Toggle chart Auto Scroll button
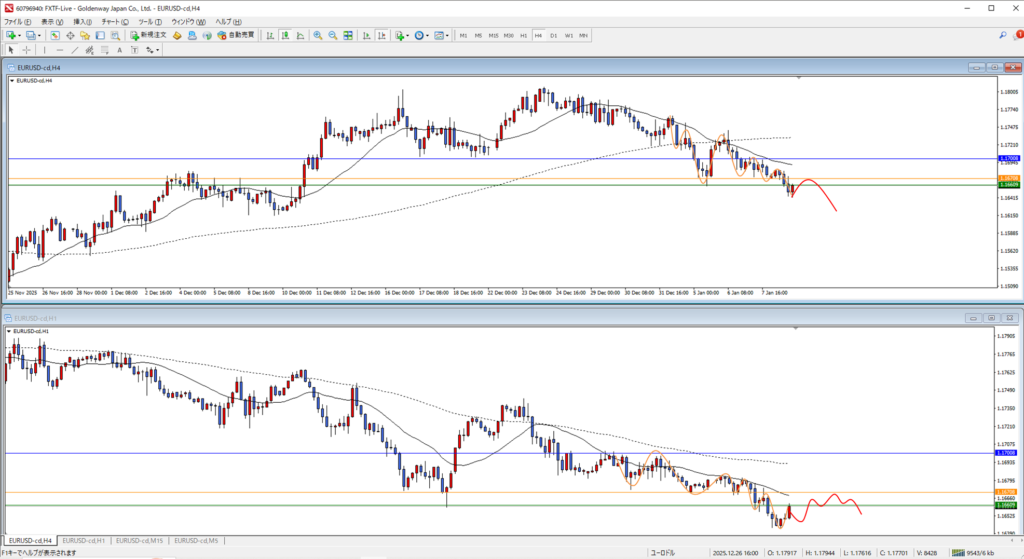Viewport: 1024px width, 559px height. [x=366, y=35]
